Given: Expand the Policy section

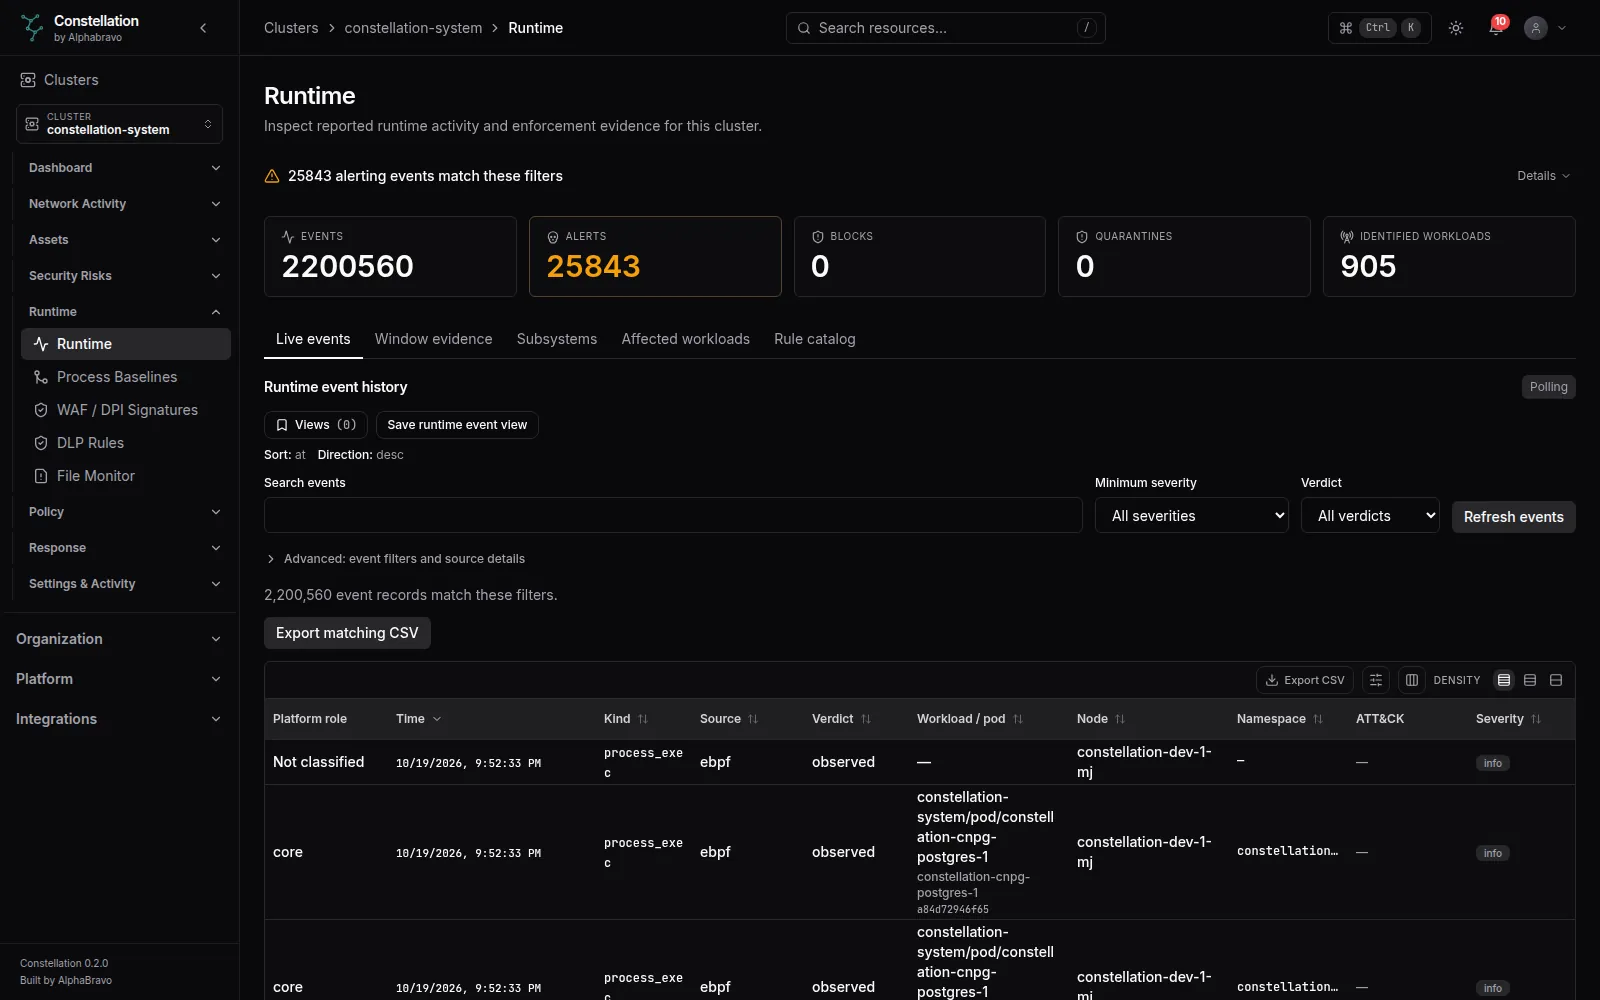Looking at the screenshot, I should (124, 512).
